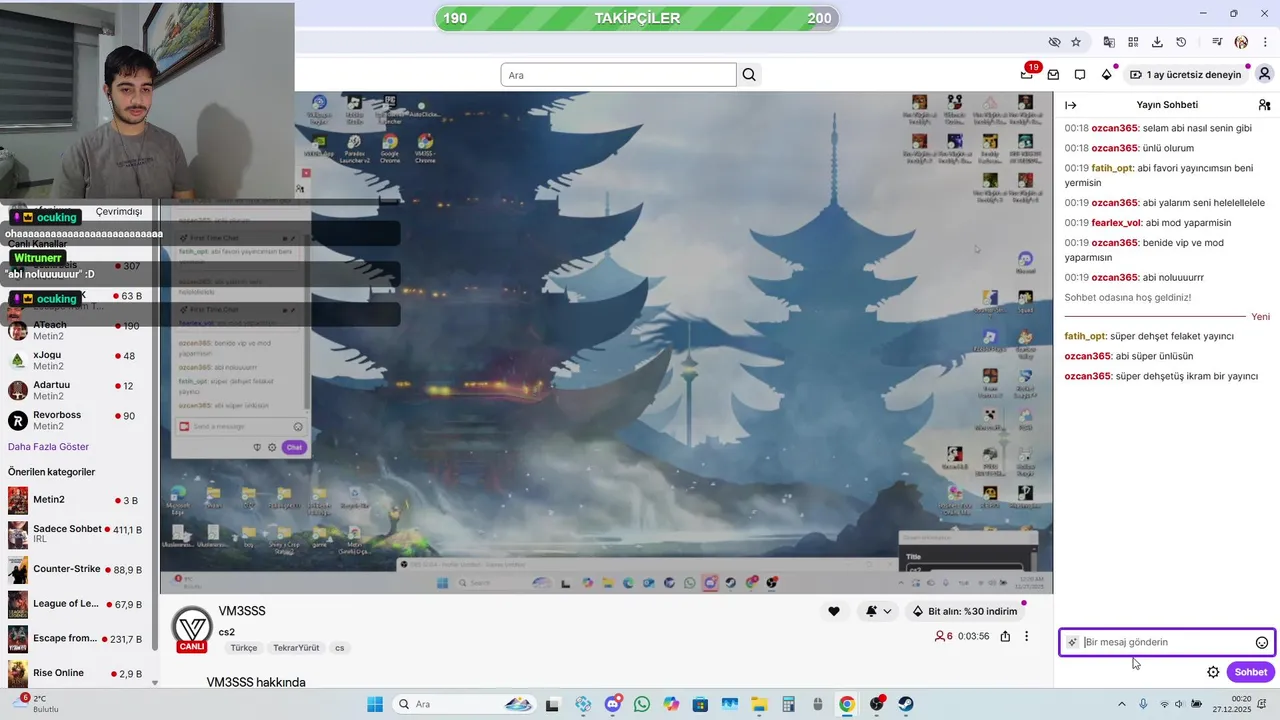Share the stream with share icon
Screen dimensions: 1280x720
coord(1005,636)
